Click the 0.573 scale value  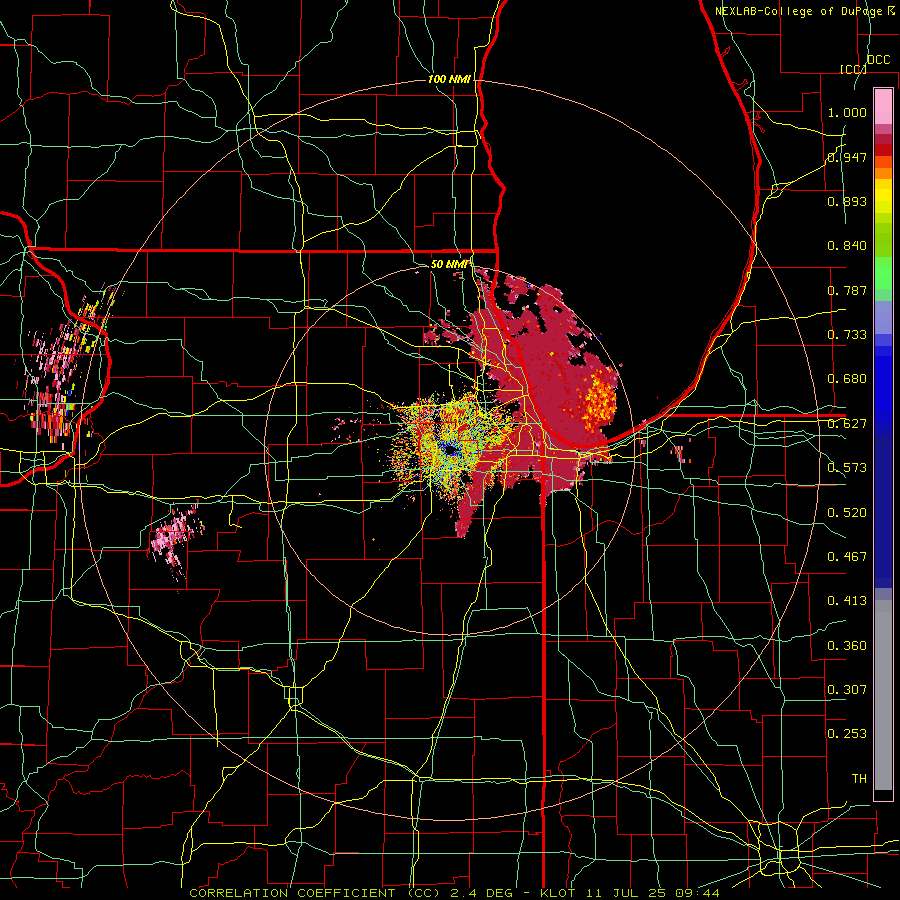(x=847, y=468)
